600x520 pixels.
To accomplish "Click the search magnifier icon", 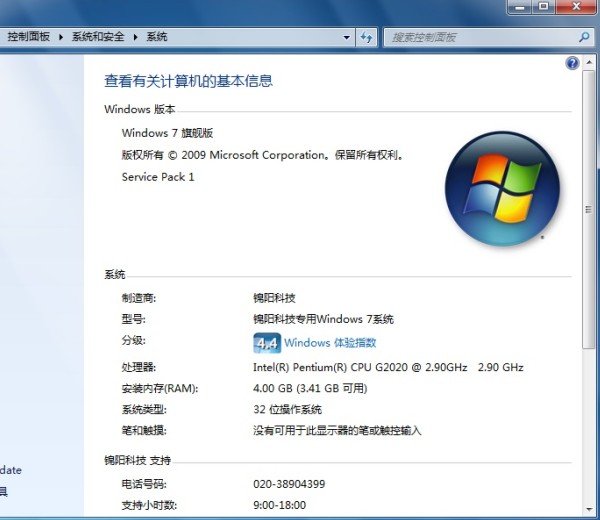I will (584, 37).
